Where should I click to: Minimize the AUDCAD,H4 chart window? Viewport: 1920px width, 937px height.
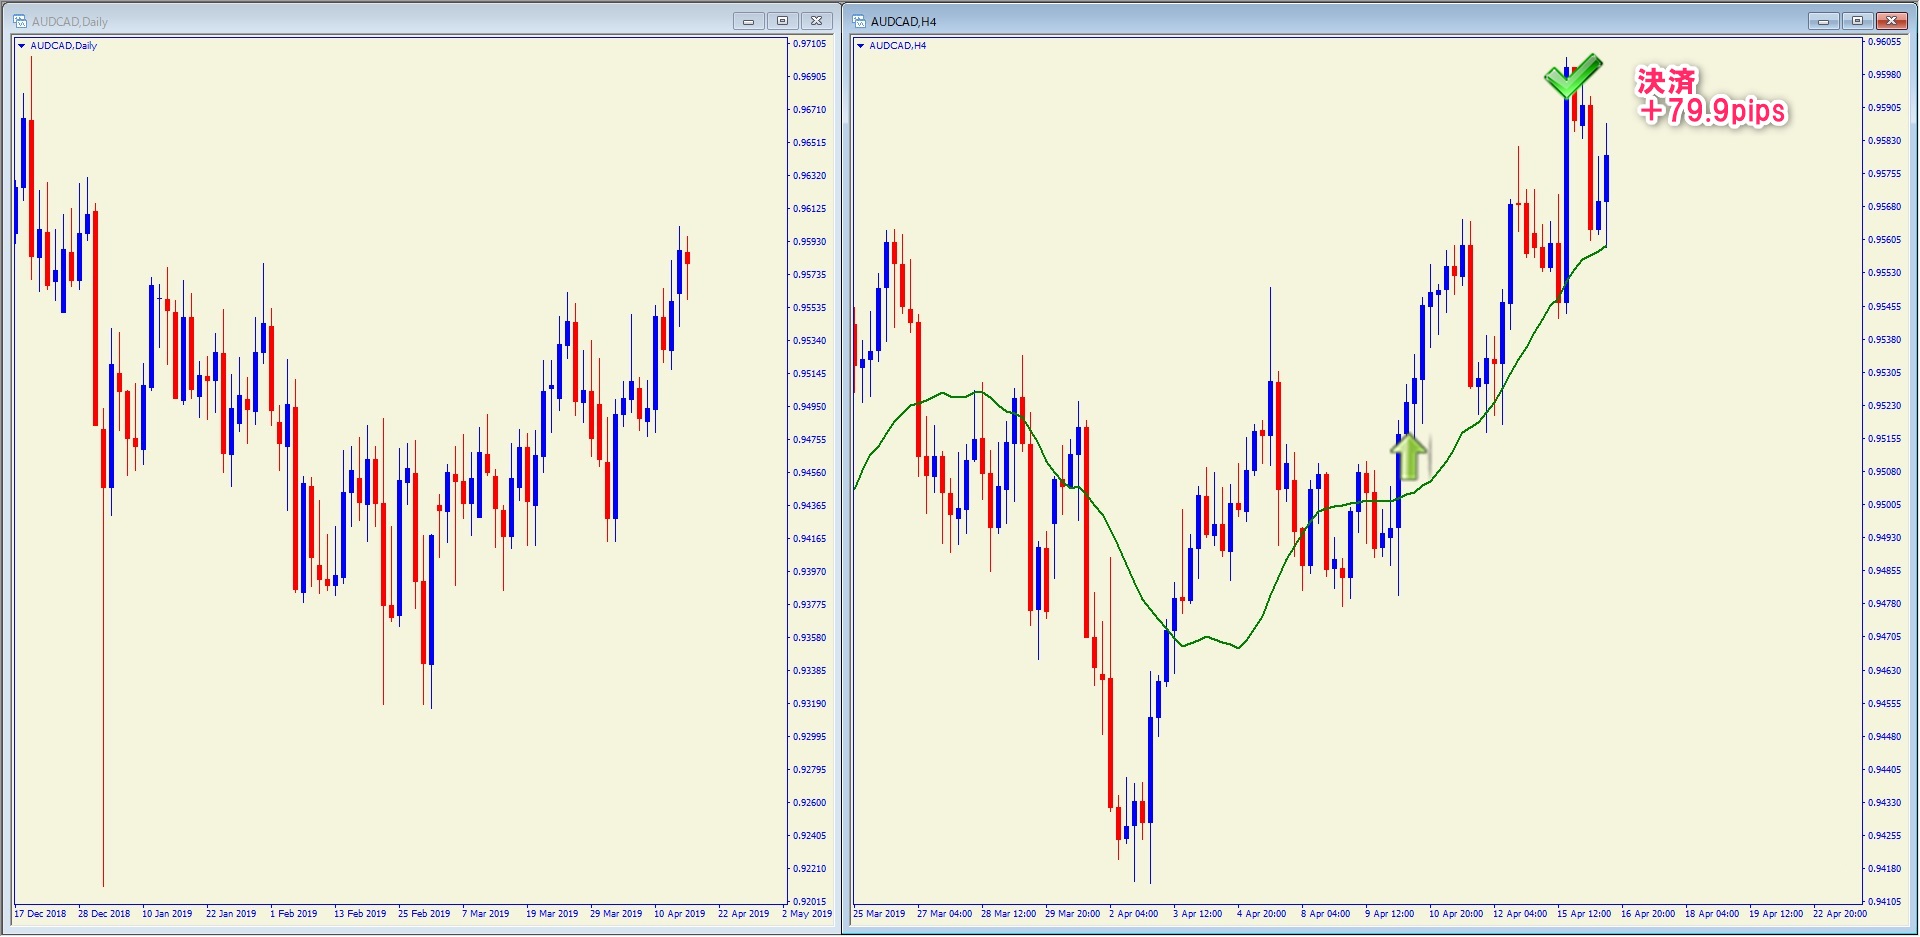click(1824, 21)
